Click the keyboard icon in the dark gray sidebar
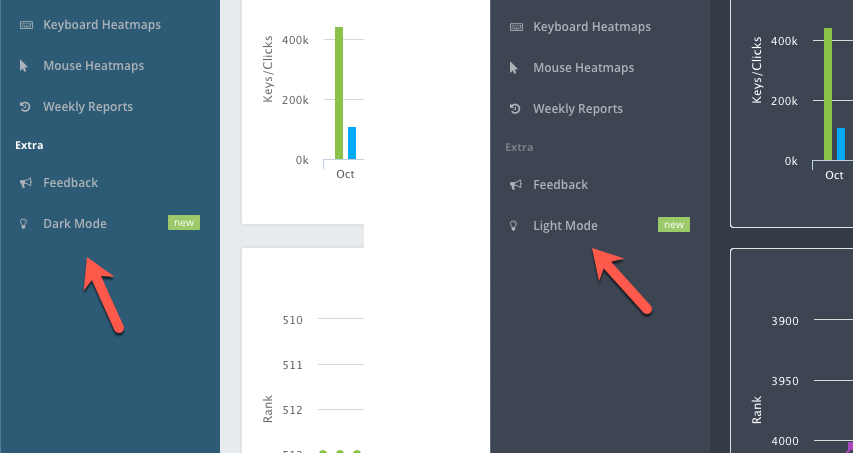Viewport: 853px width, 453px height. click(514, 27)
